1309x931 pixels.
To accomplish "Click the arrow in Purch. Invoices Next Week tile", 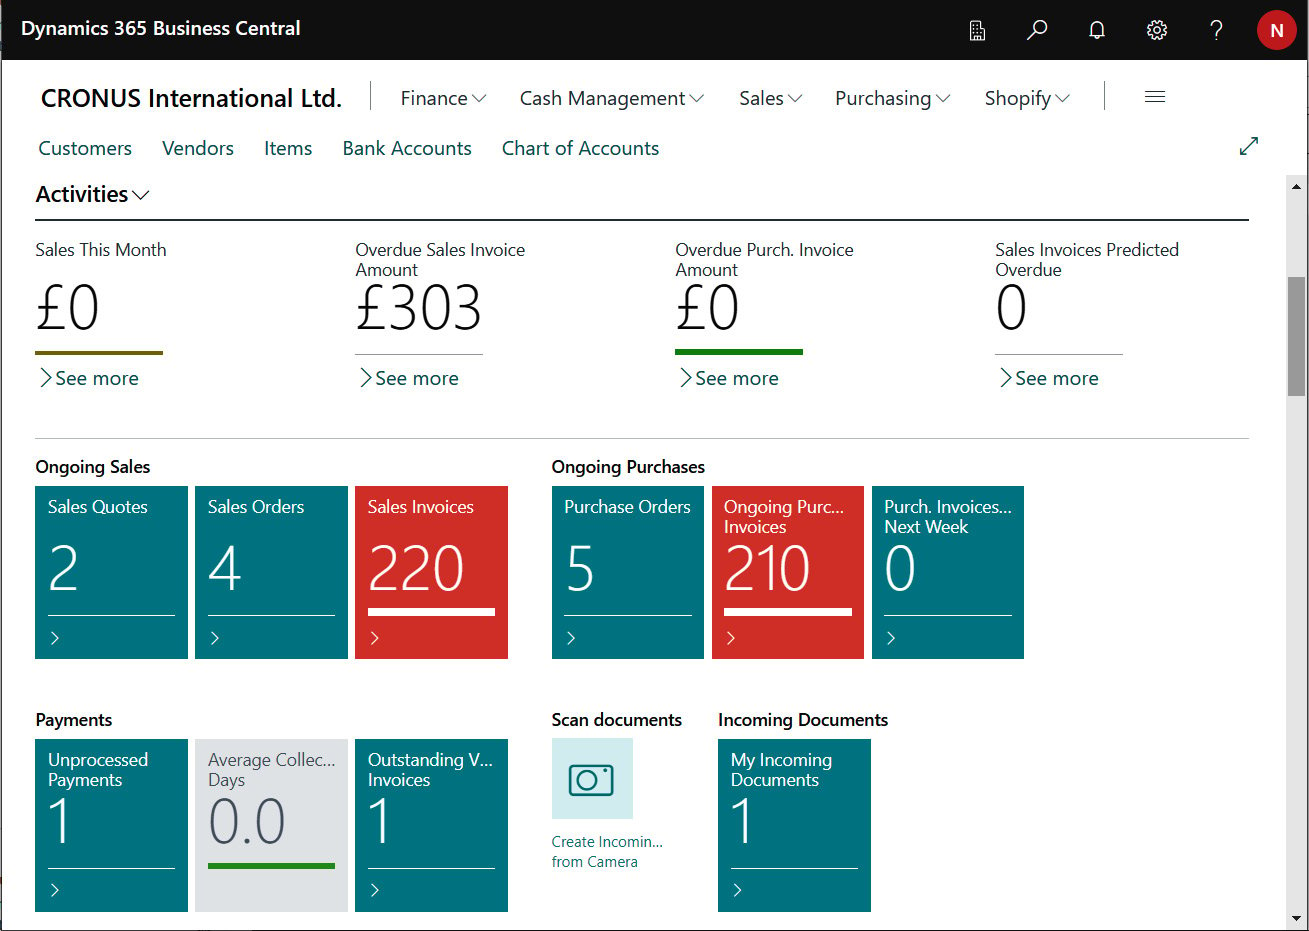I will point(891,638).
